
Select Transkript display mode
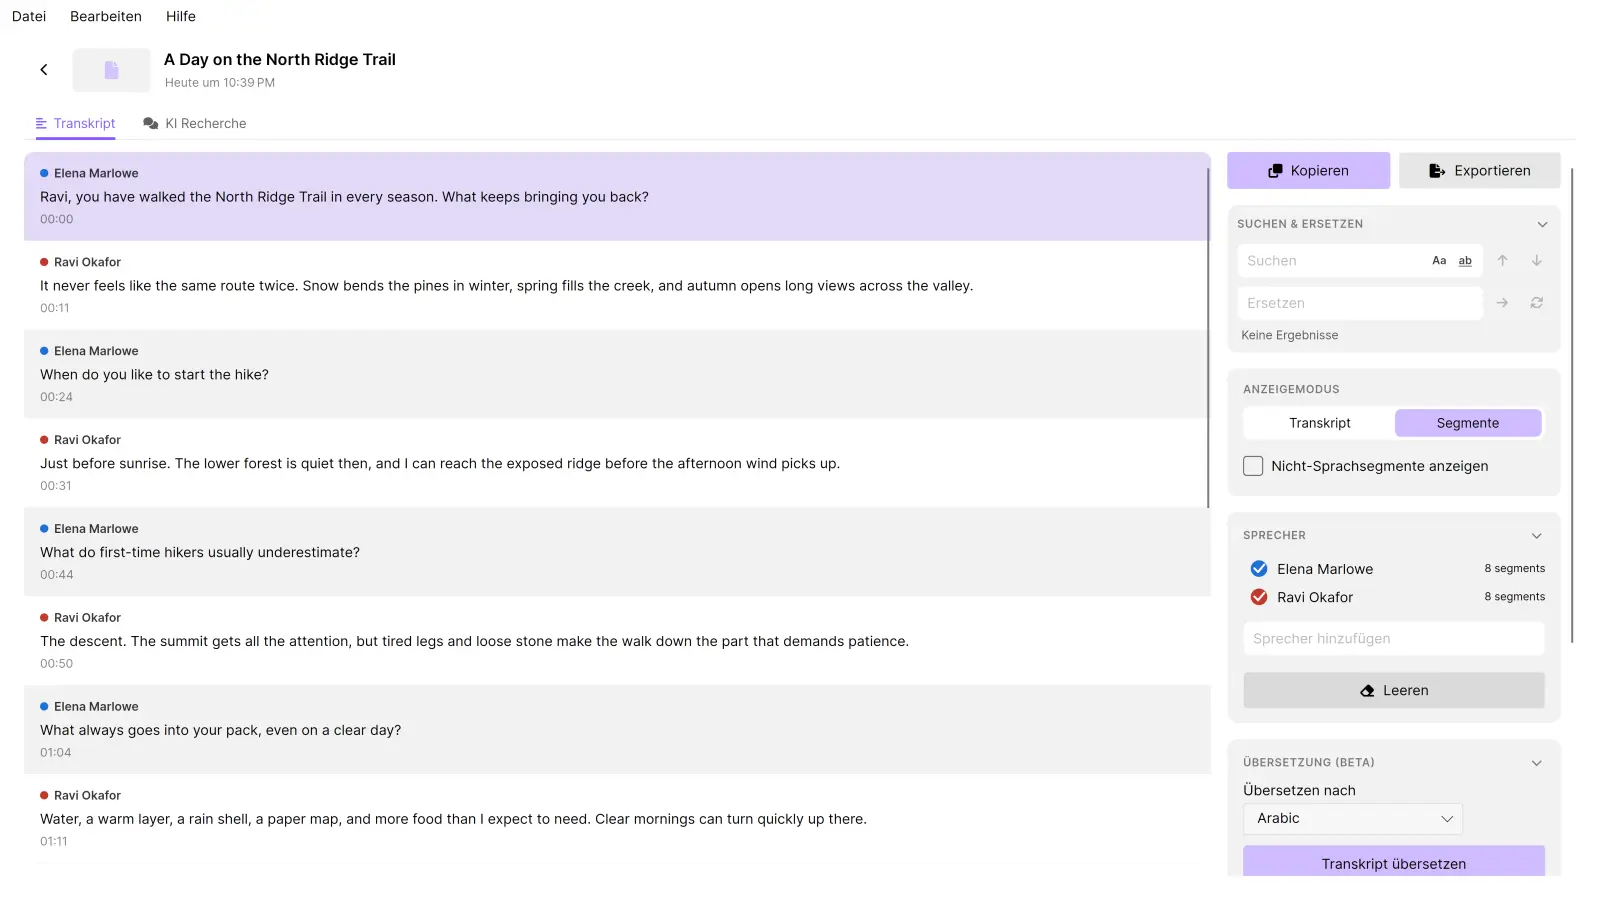[1320, 423]
